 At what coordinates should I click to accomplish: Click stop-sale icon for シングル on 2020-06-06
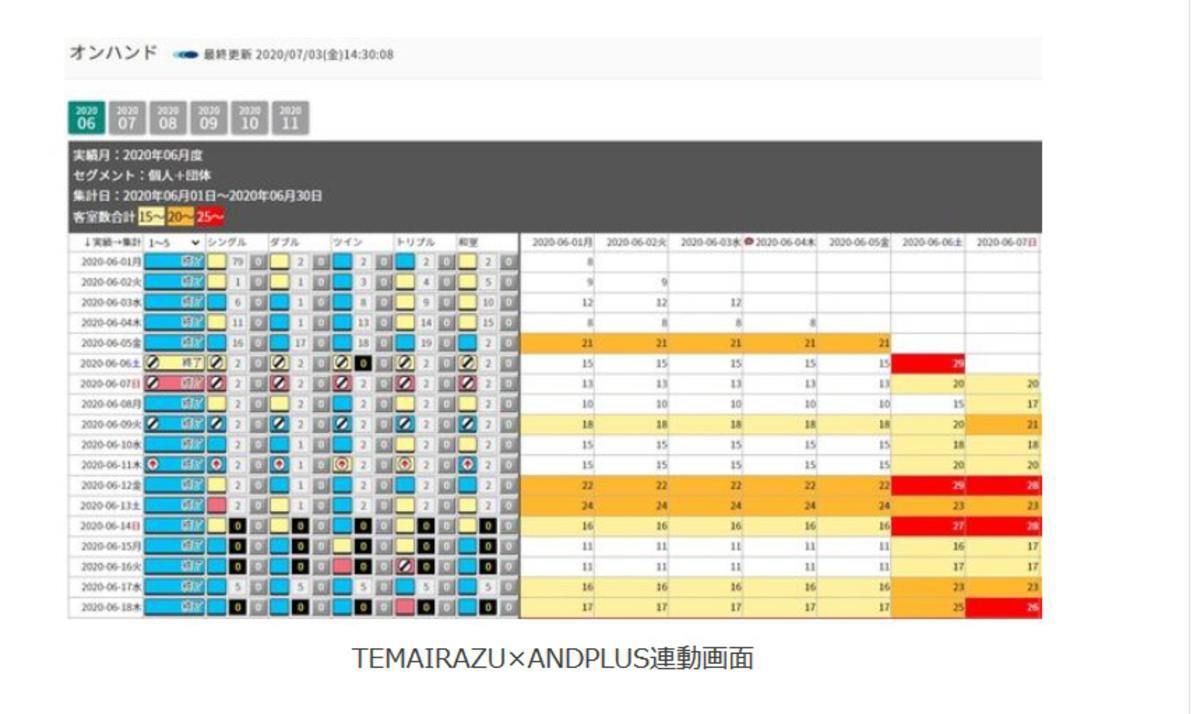(217, 364)
